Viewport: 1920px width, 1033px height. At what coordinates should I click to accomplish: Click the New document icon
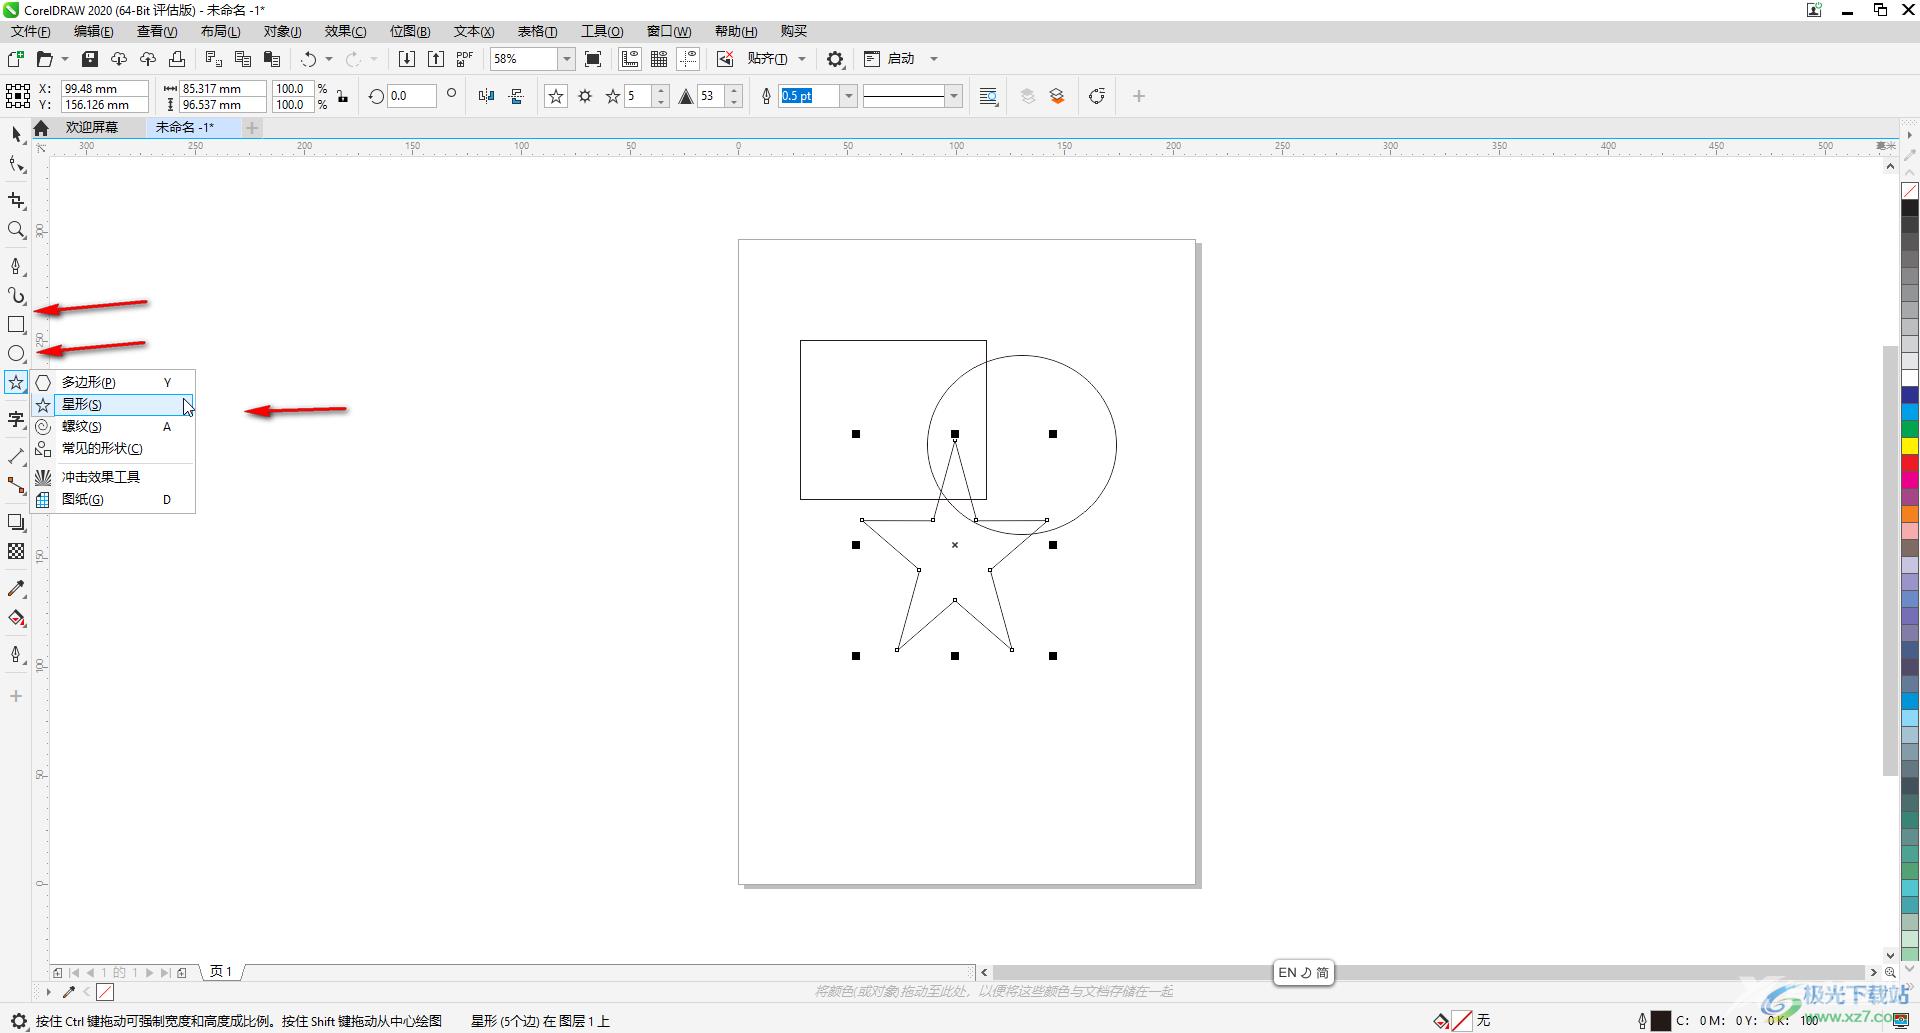pyautogui.click(x=16, y=59)
